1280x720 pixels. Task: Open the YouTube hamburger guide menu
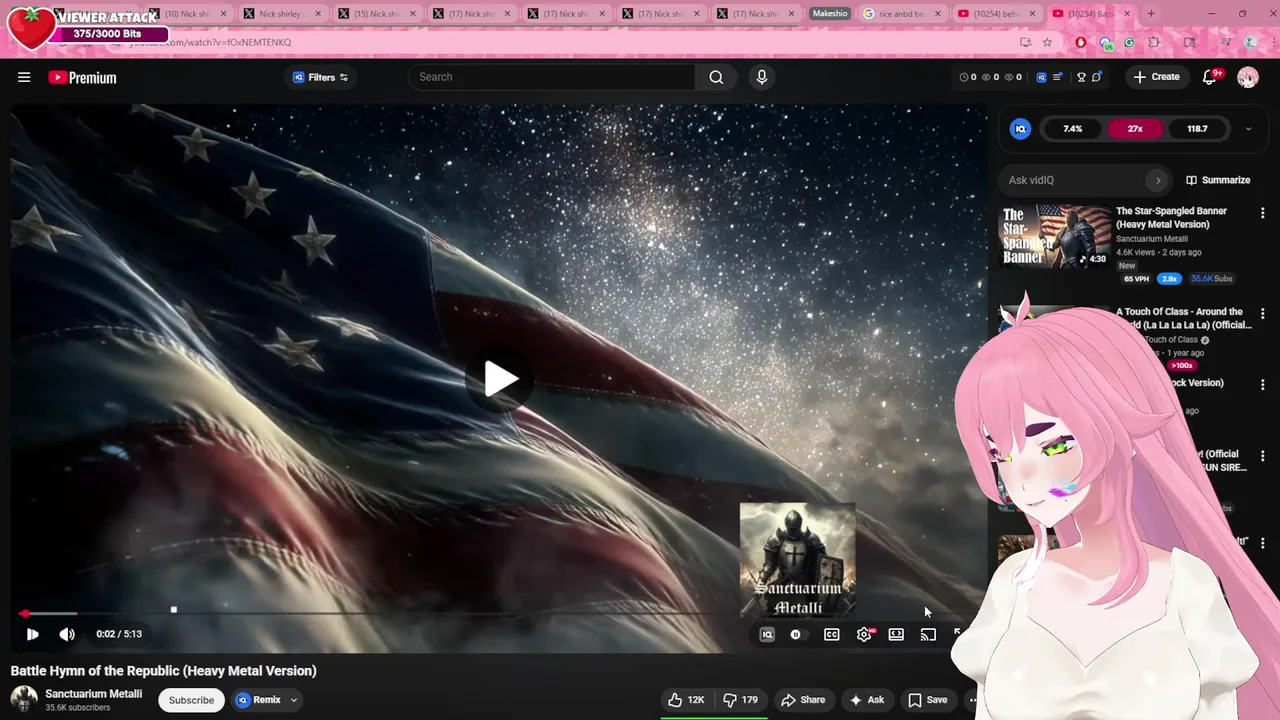[x=24, y=77]
